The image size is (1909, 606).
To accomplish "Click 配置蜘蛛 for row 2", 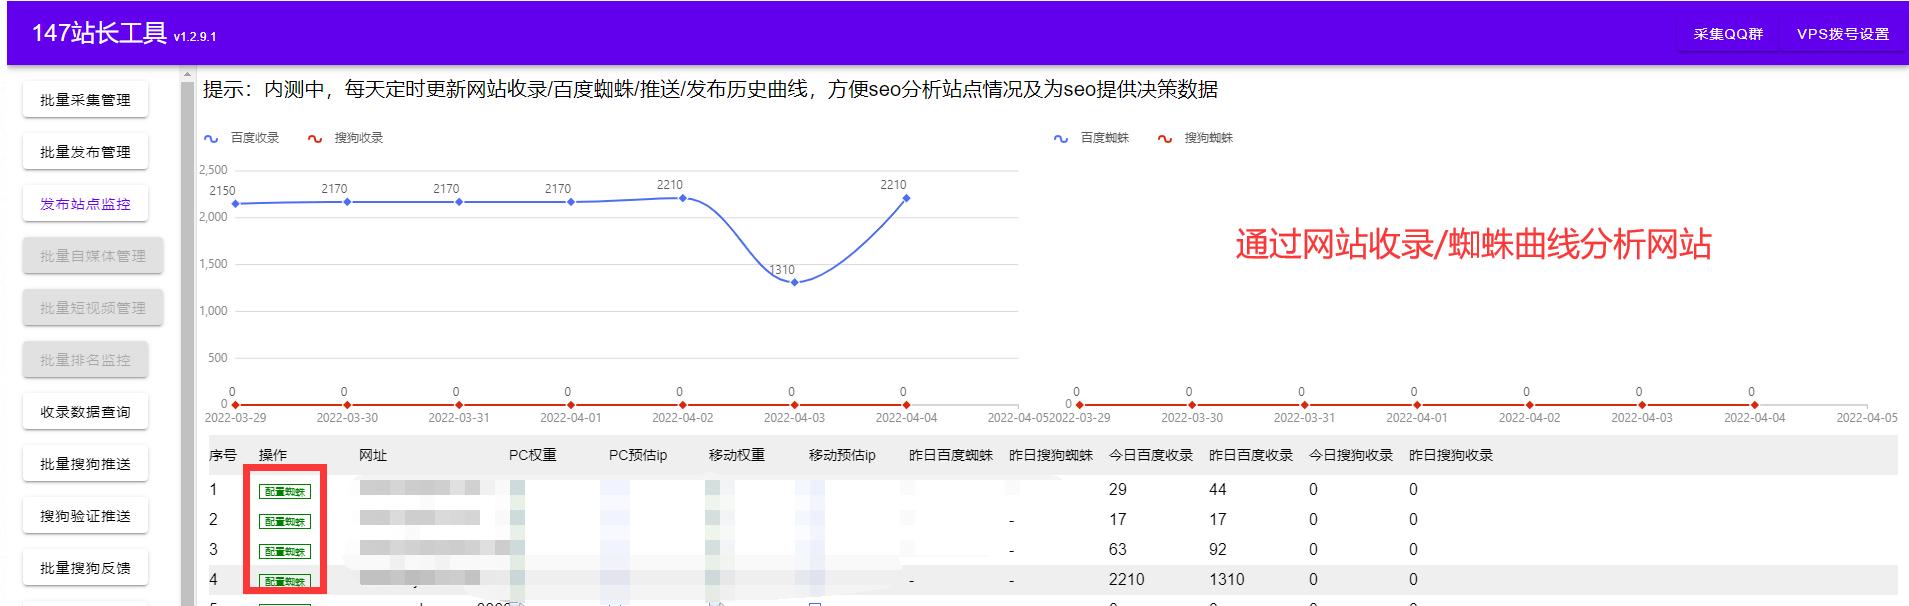I will [285, 521].
